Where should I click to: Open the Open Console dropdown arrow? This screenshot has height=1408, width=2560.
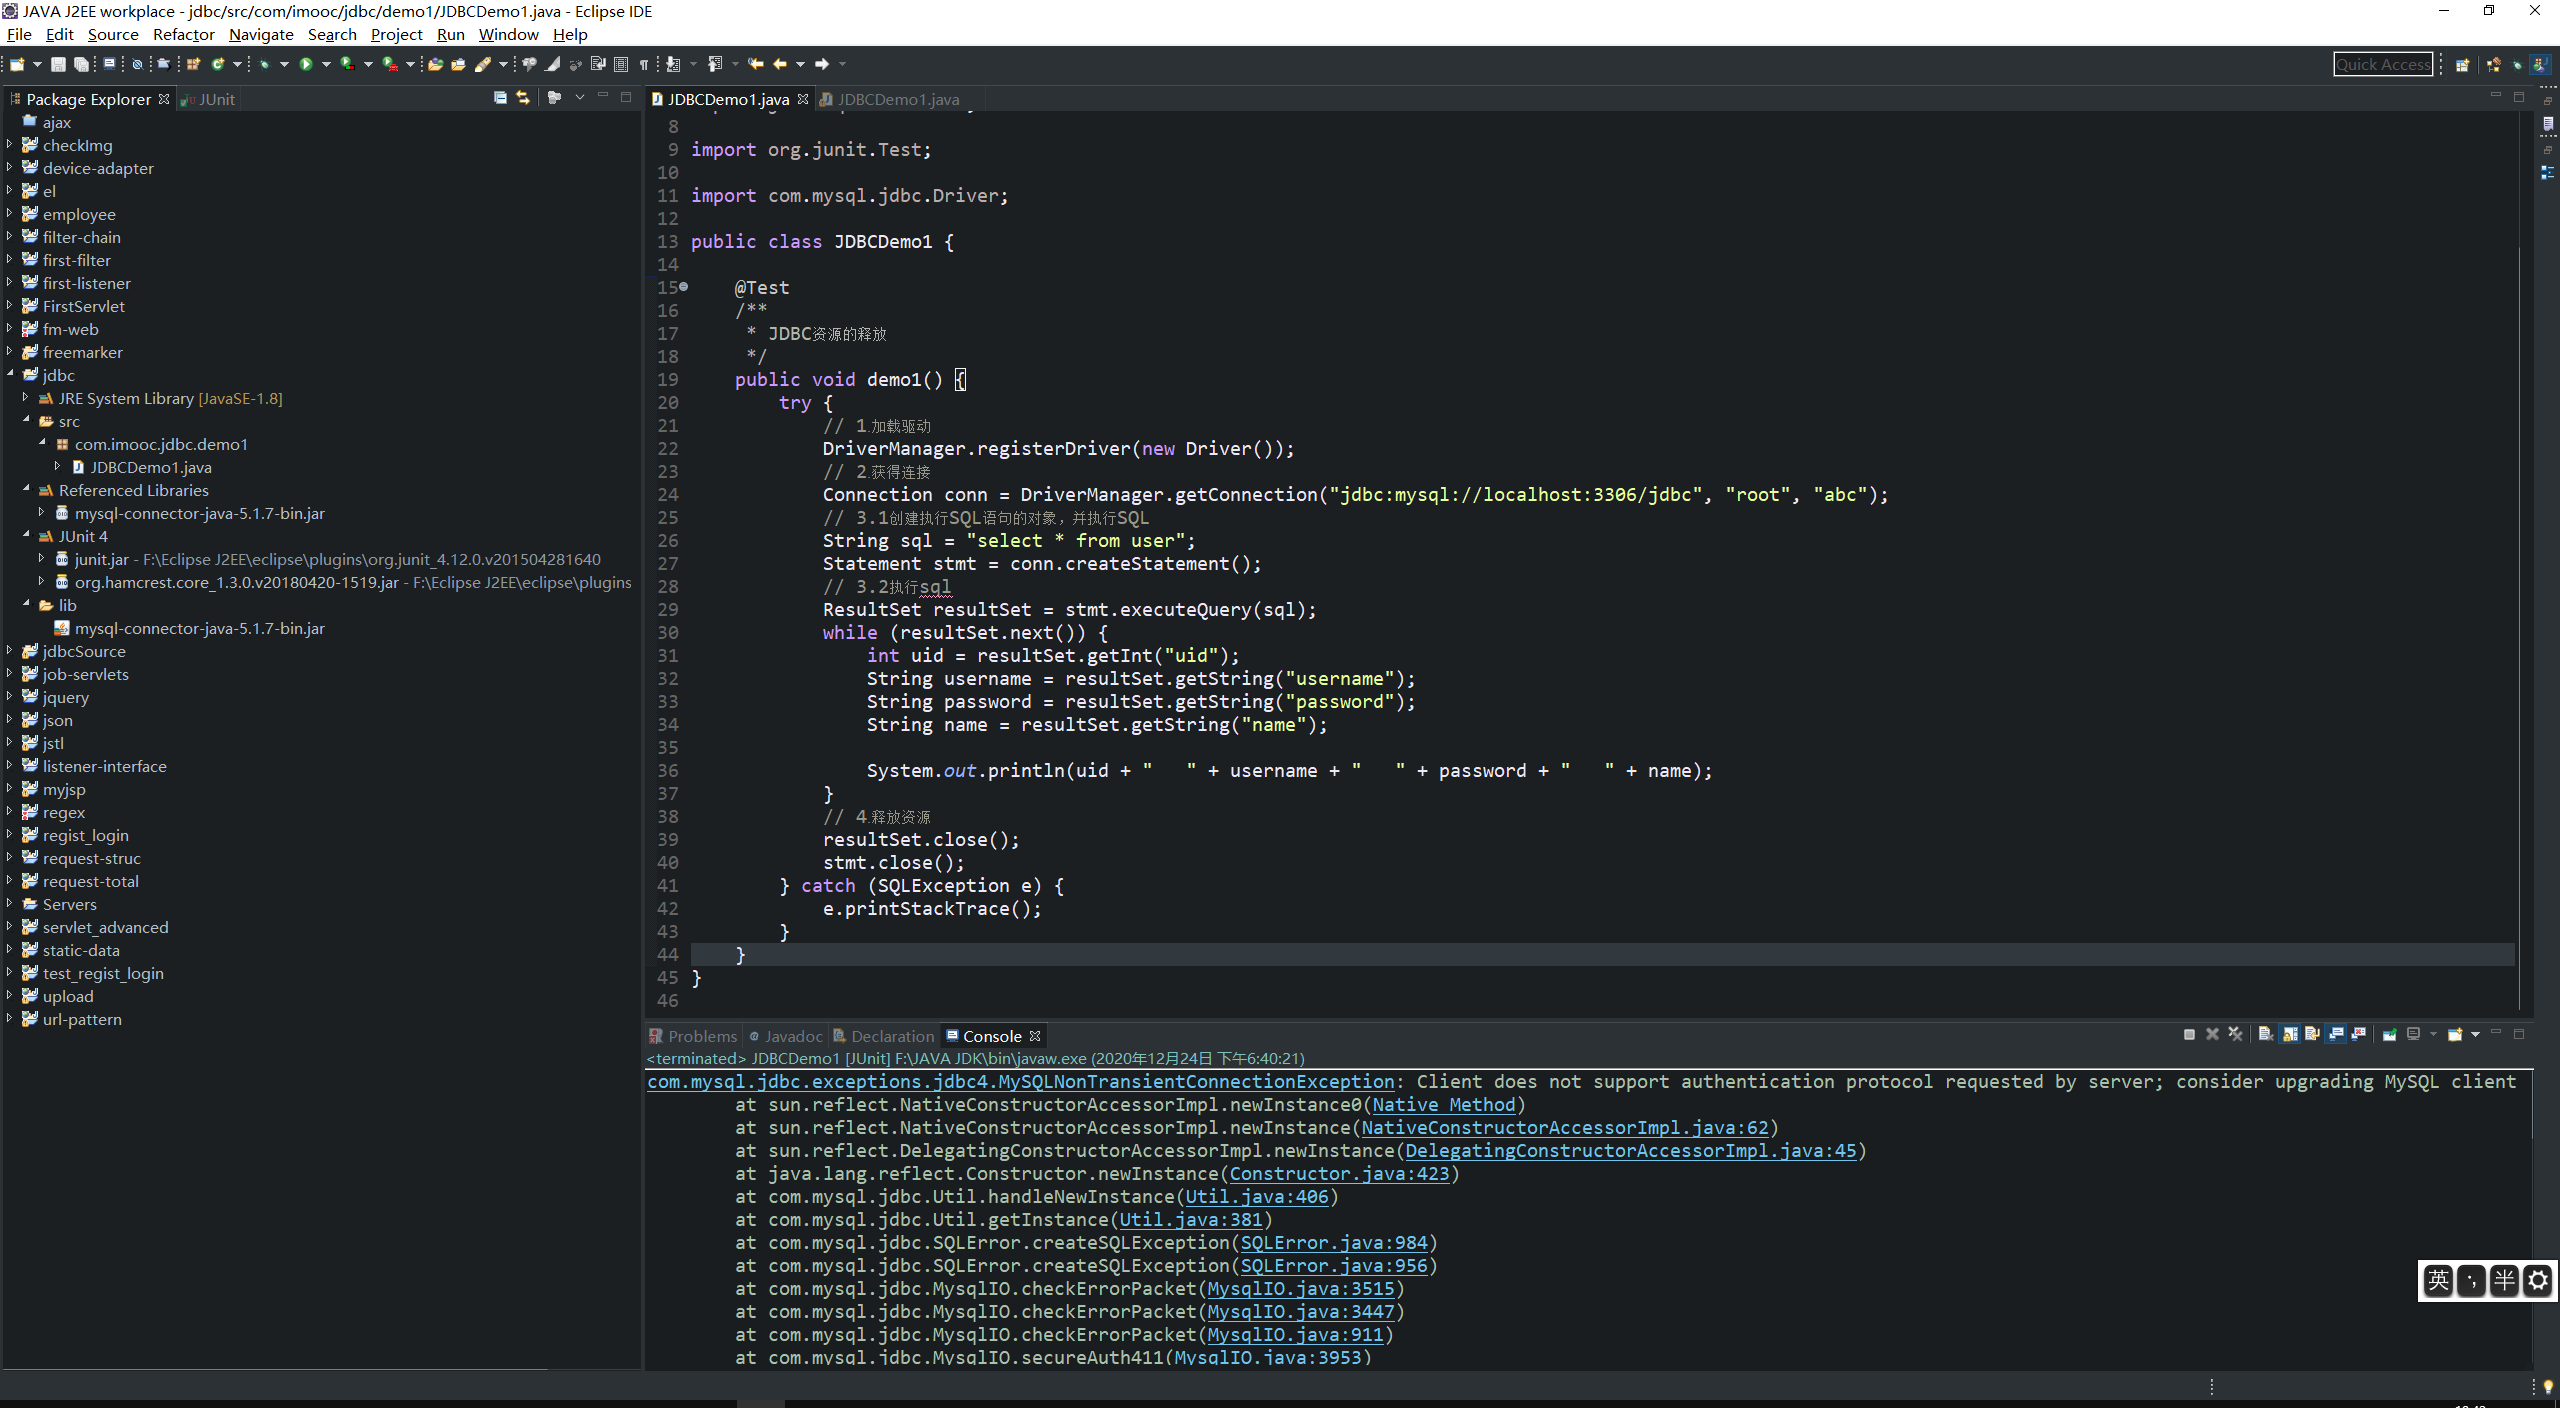[2475, 1034]
